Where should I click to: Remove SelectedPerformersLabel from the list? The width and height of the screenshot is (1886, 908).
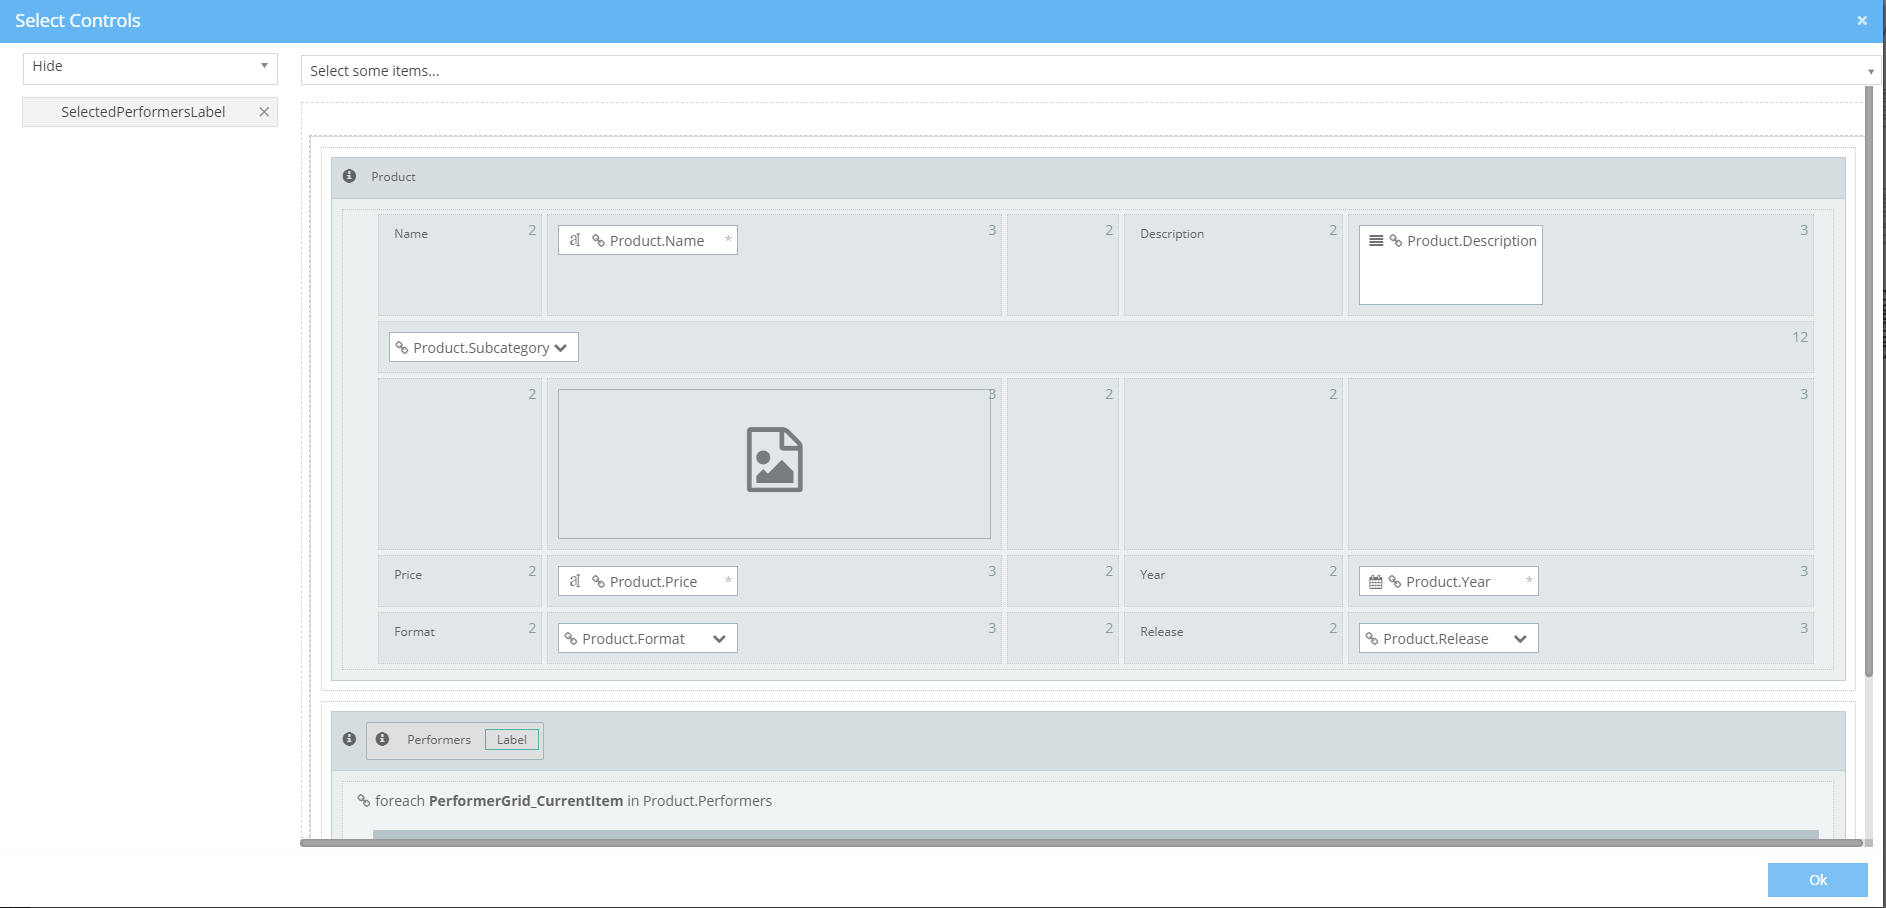coord(264,112)
